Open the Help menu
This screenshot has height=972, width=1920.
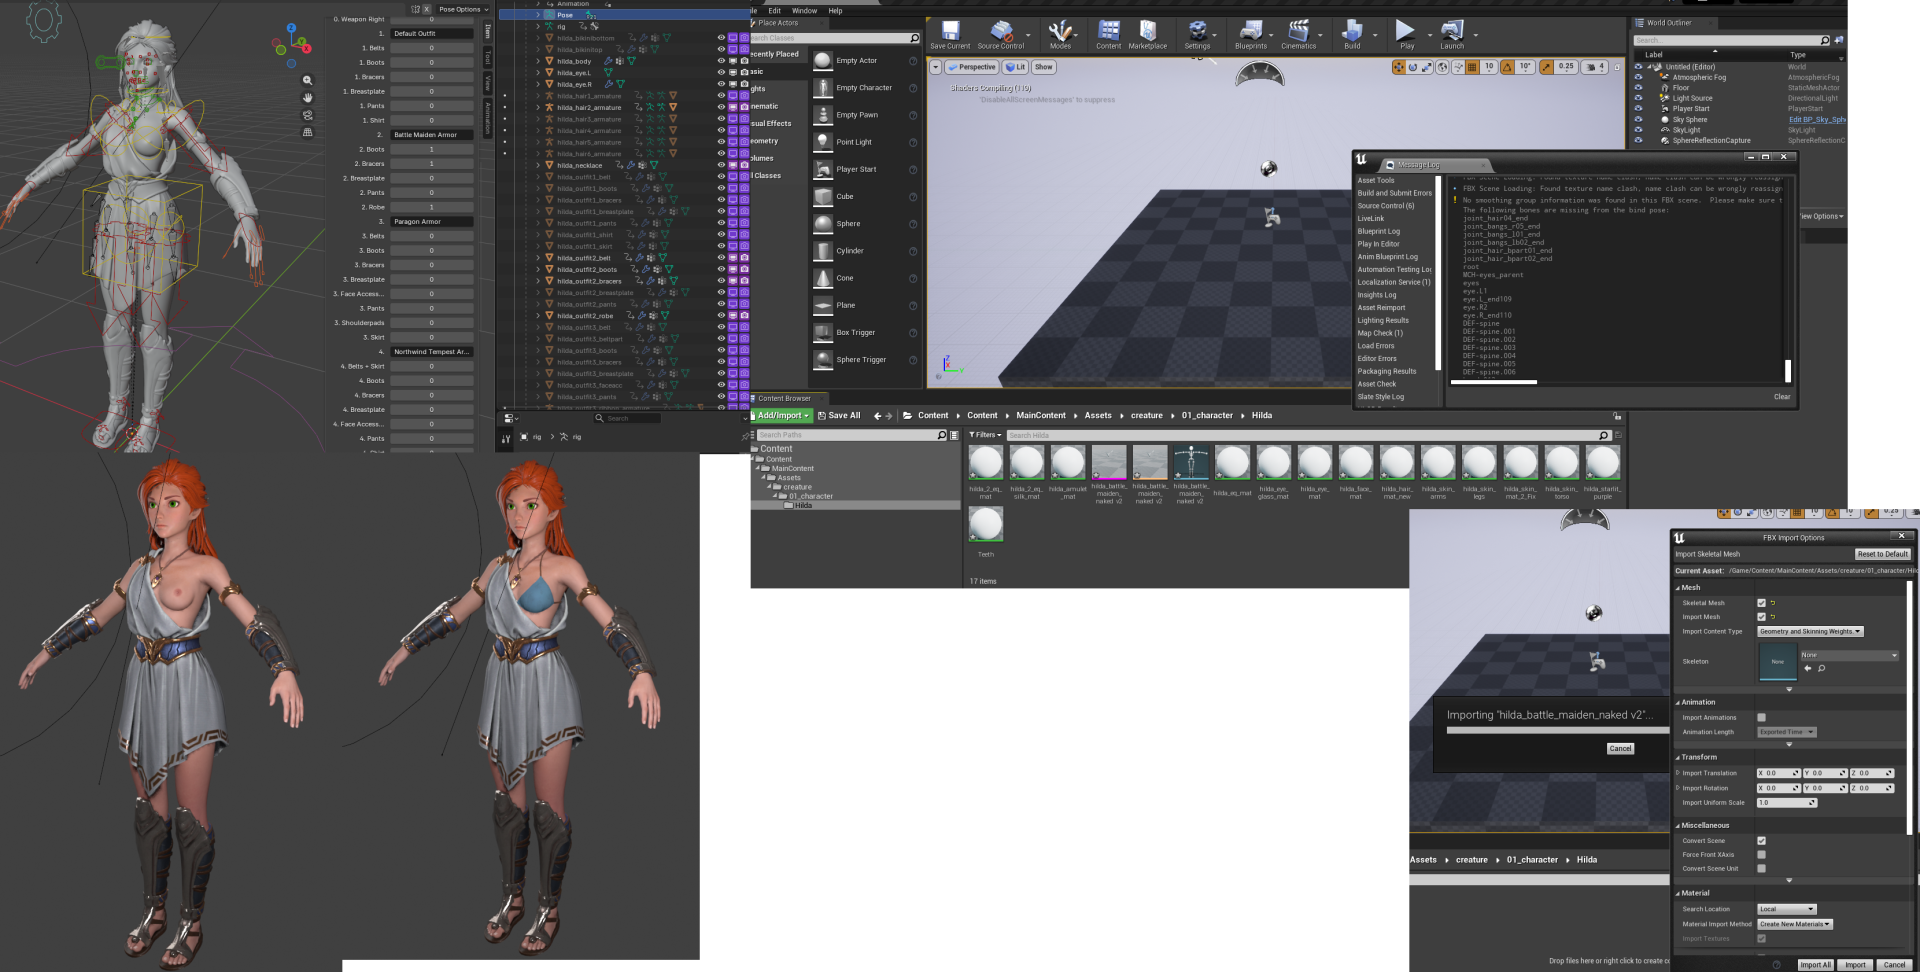tap(835, 11)
